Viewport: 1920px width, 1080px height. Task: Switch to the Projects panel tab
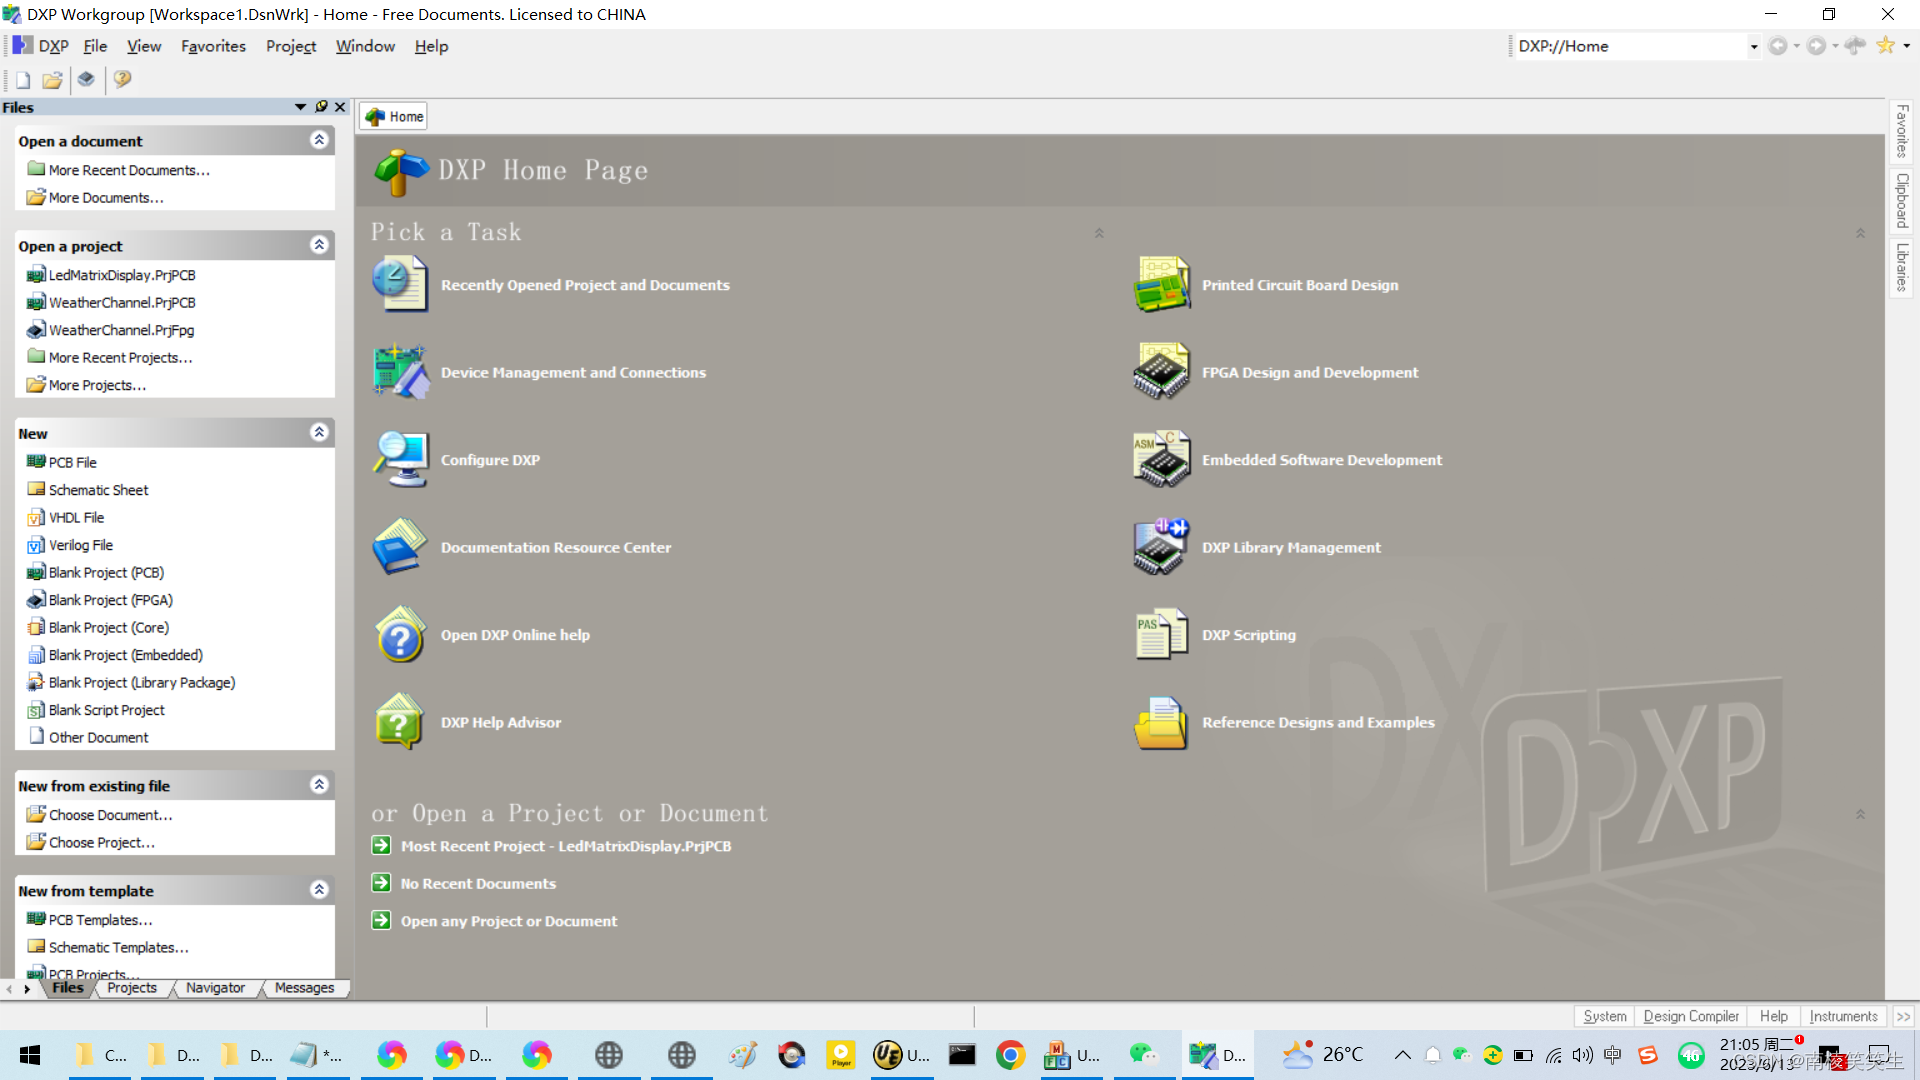pyautogui.click(x=132, y=988)
